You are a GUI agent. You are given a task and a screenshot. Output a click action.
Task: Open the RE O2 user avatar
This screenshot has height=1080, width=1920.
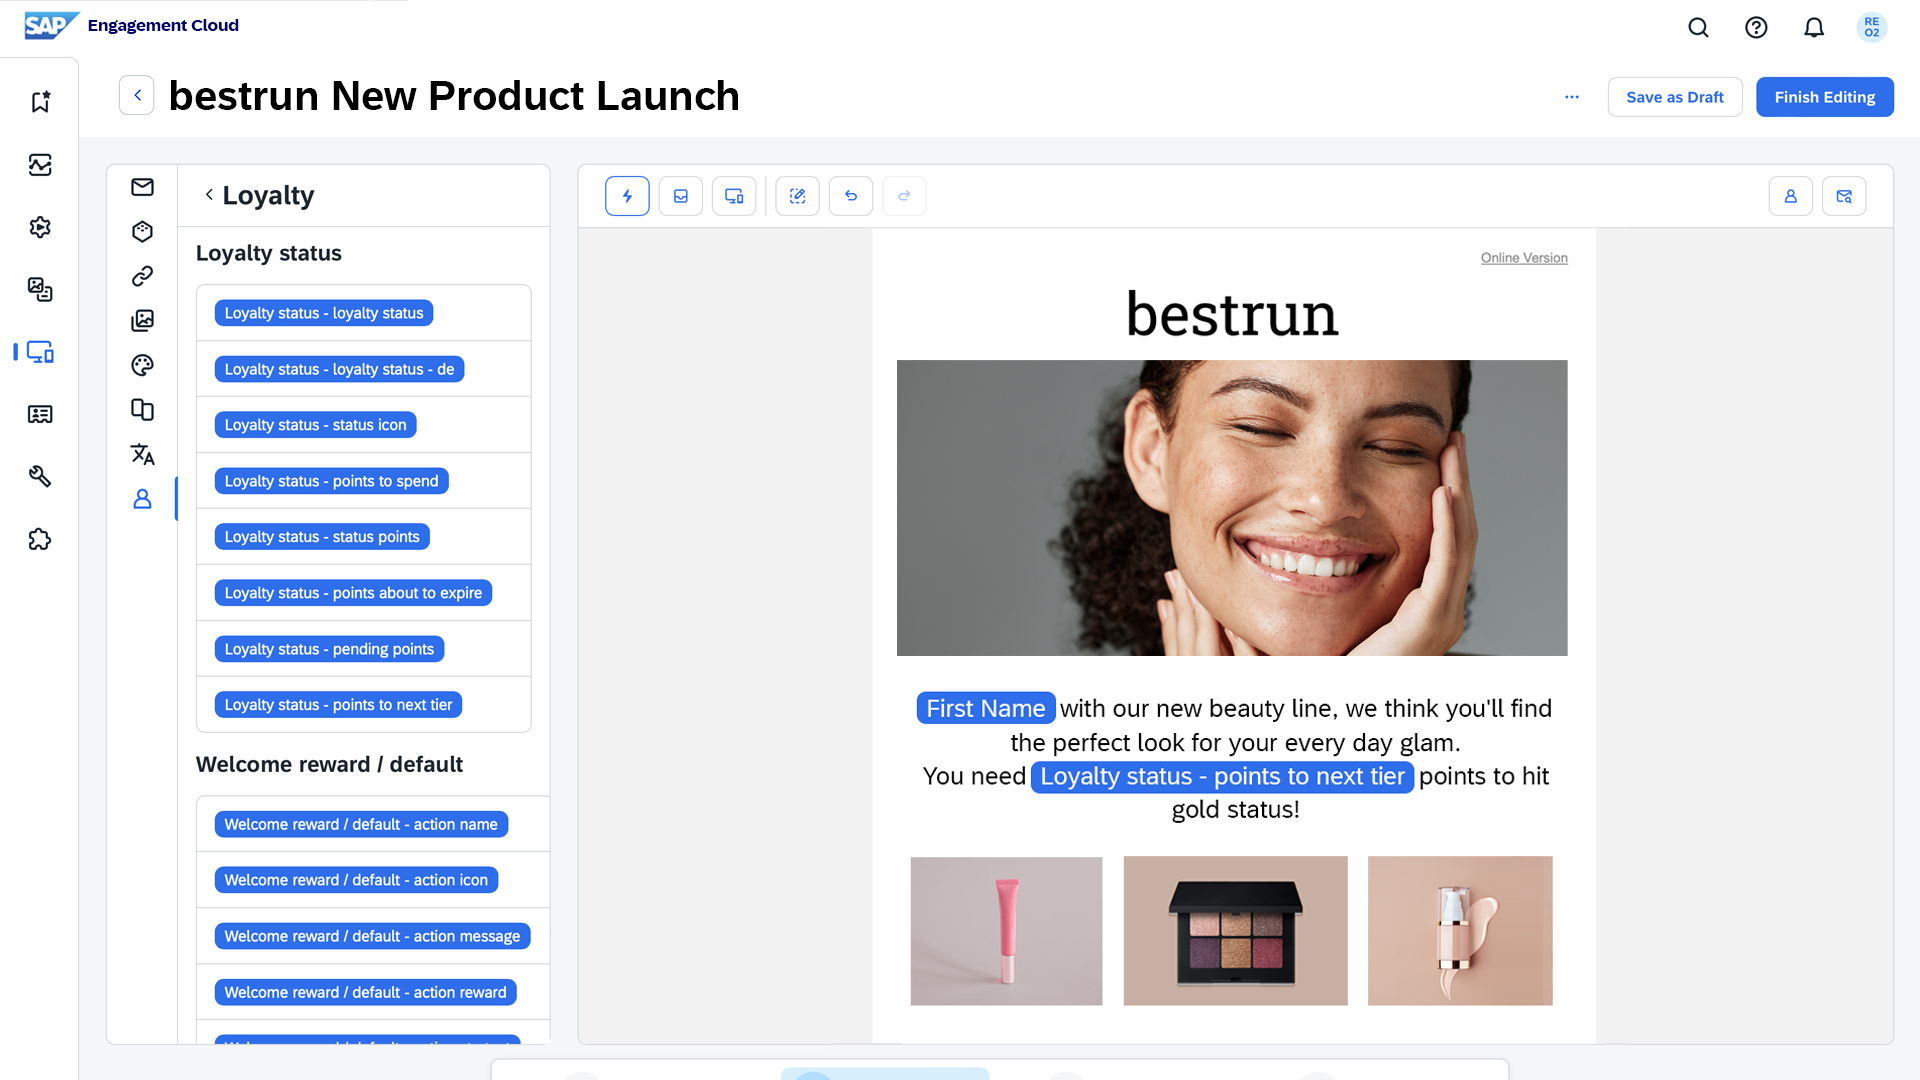(x=1871, y=27)
